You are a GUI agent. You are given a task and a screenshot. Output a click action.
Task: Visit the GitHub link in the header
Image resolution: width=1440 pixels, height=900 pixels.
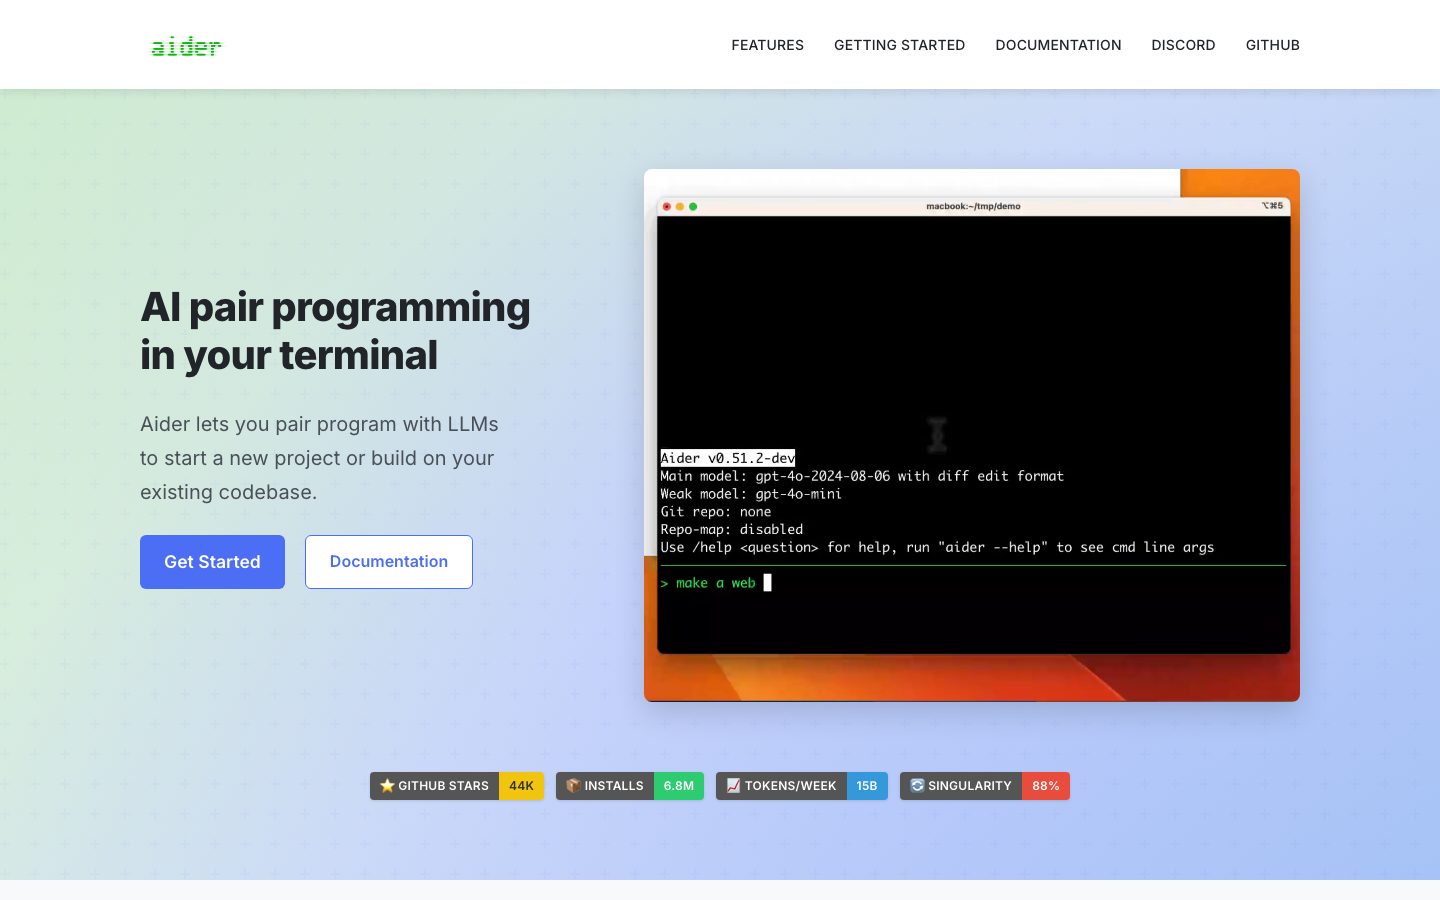pos(1272,45)
